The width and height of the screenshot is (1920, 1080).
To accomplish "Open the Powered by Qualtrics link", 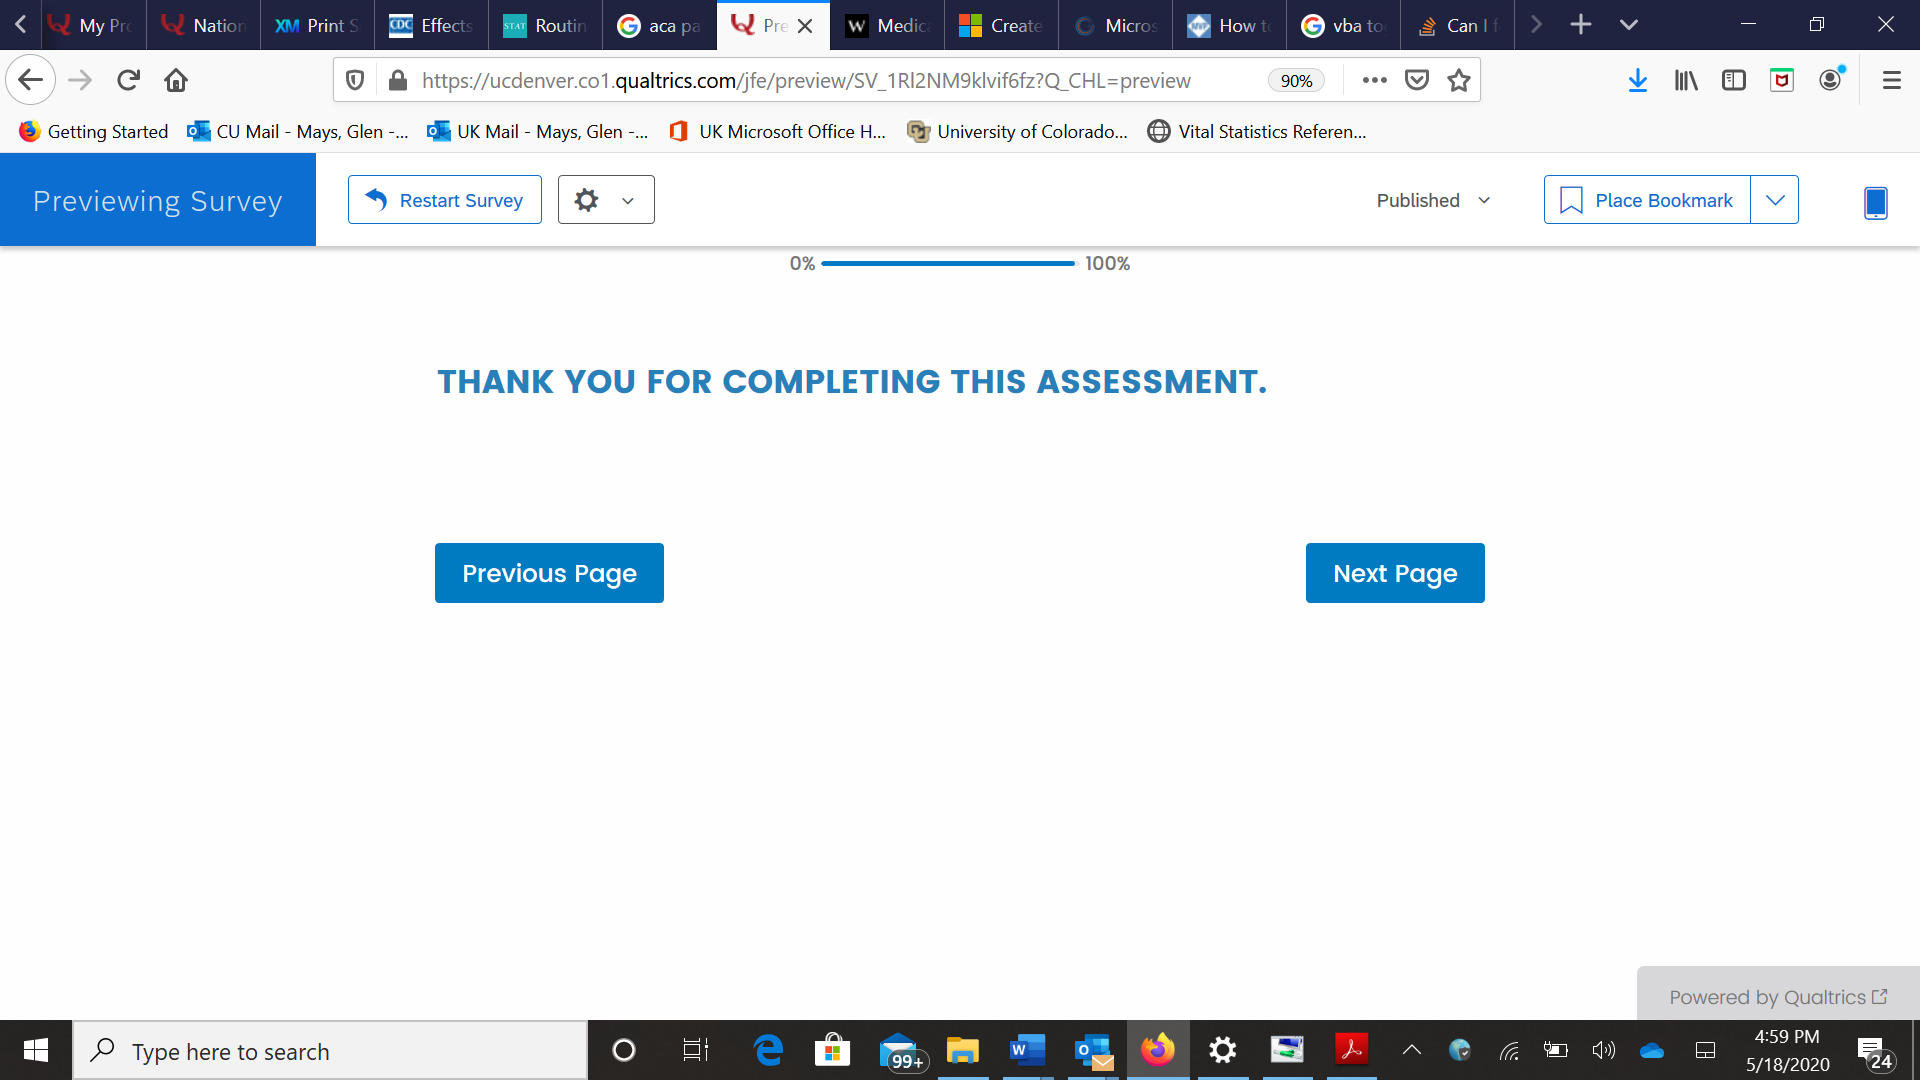I will tap(1777, 997).
